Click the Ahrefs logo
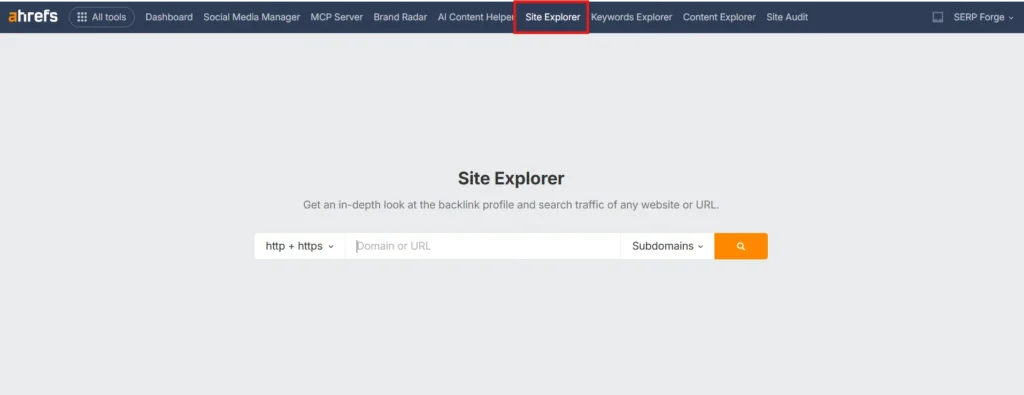This screenshot has width=1024, height=395. click(33, 17)
